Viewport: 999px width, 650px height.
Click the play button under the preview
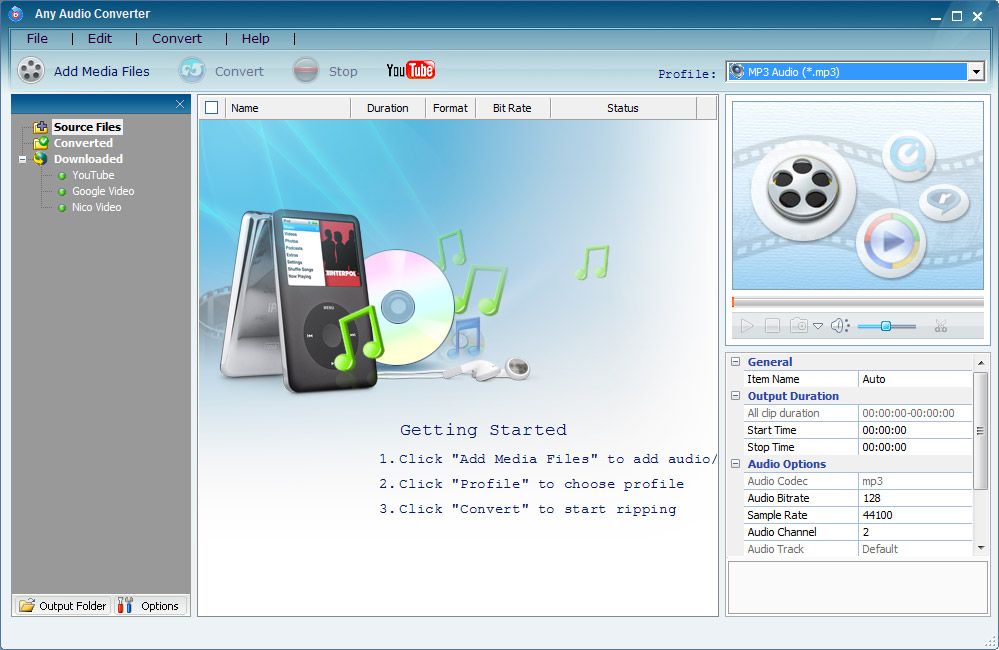coord(747,326)
